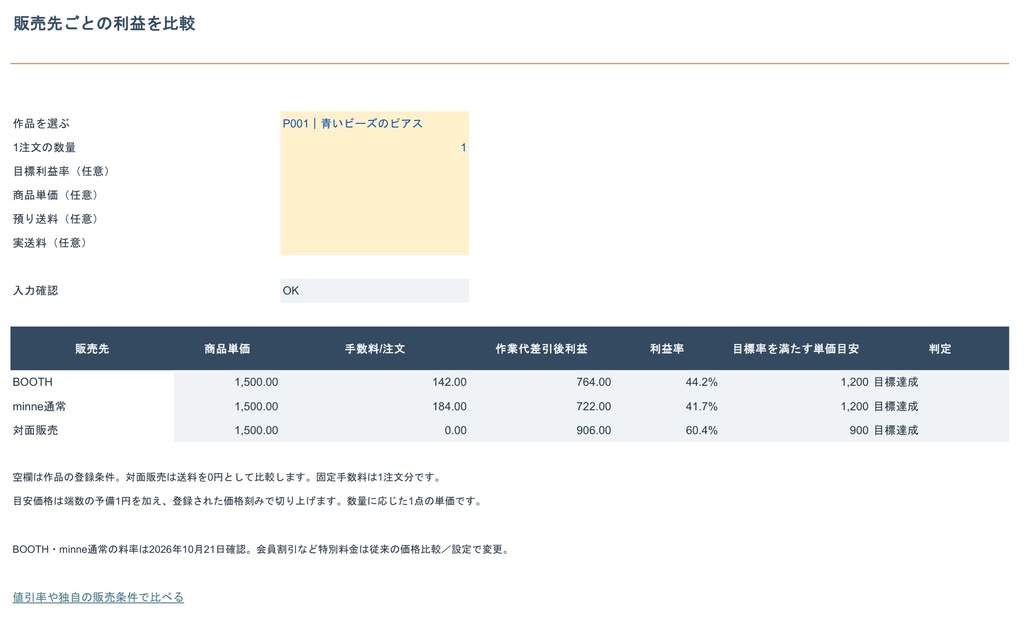1024x625 pixels.
Task: Click the 判定 column header
Action: (x=940, y=349)
